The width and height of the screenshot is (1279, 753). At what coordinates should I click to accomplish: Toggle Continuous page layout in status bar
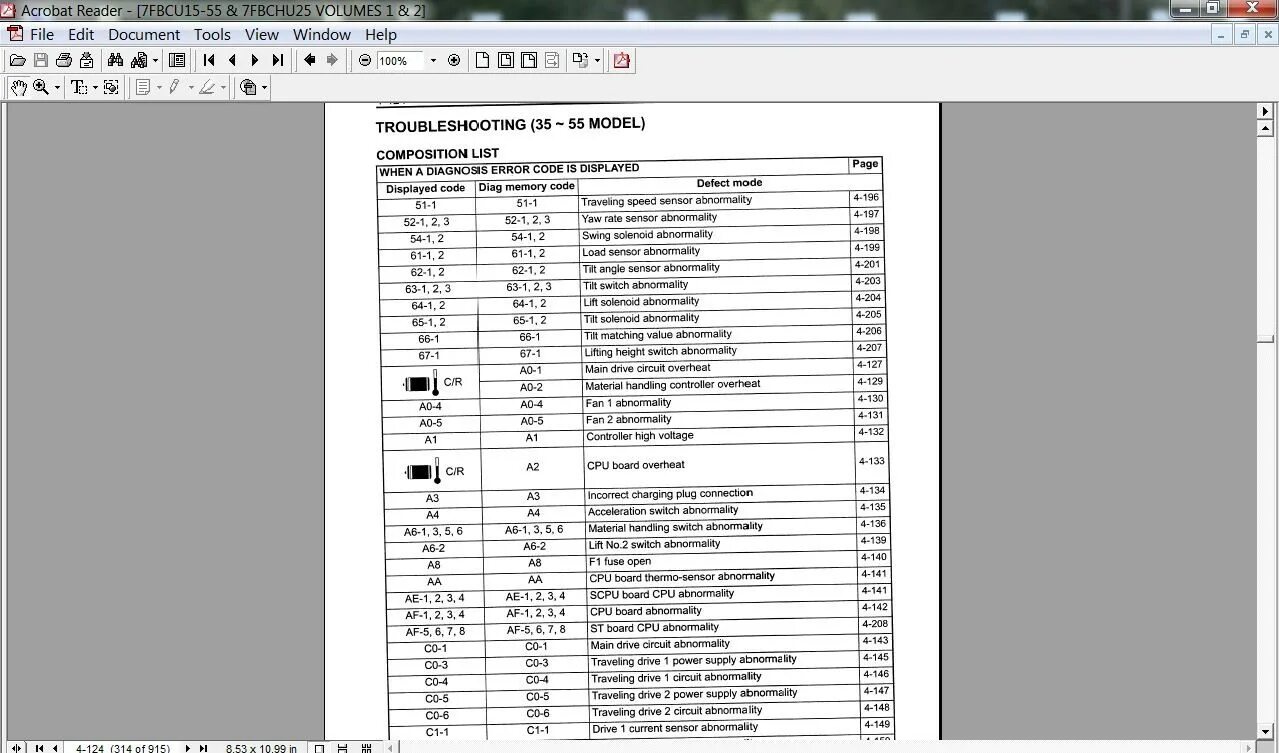click(x=343, y=747)
